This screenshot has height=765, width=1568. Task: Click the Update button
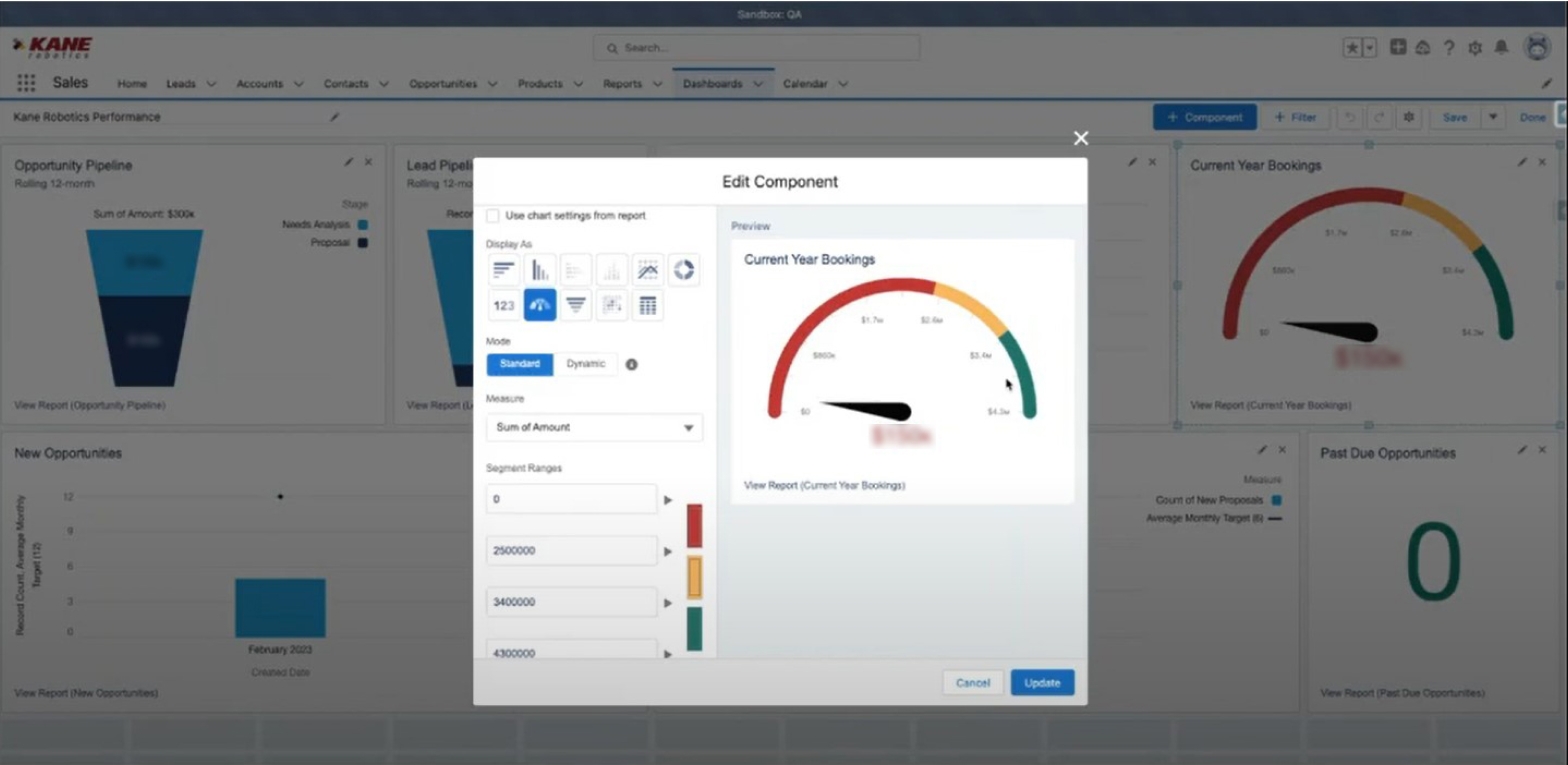pos(1042,683)
